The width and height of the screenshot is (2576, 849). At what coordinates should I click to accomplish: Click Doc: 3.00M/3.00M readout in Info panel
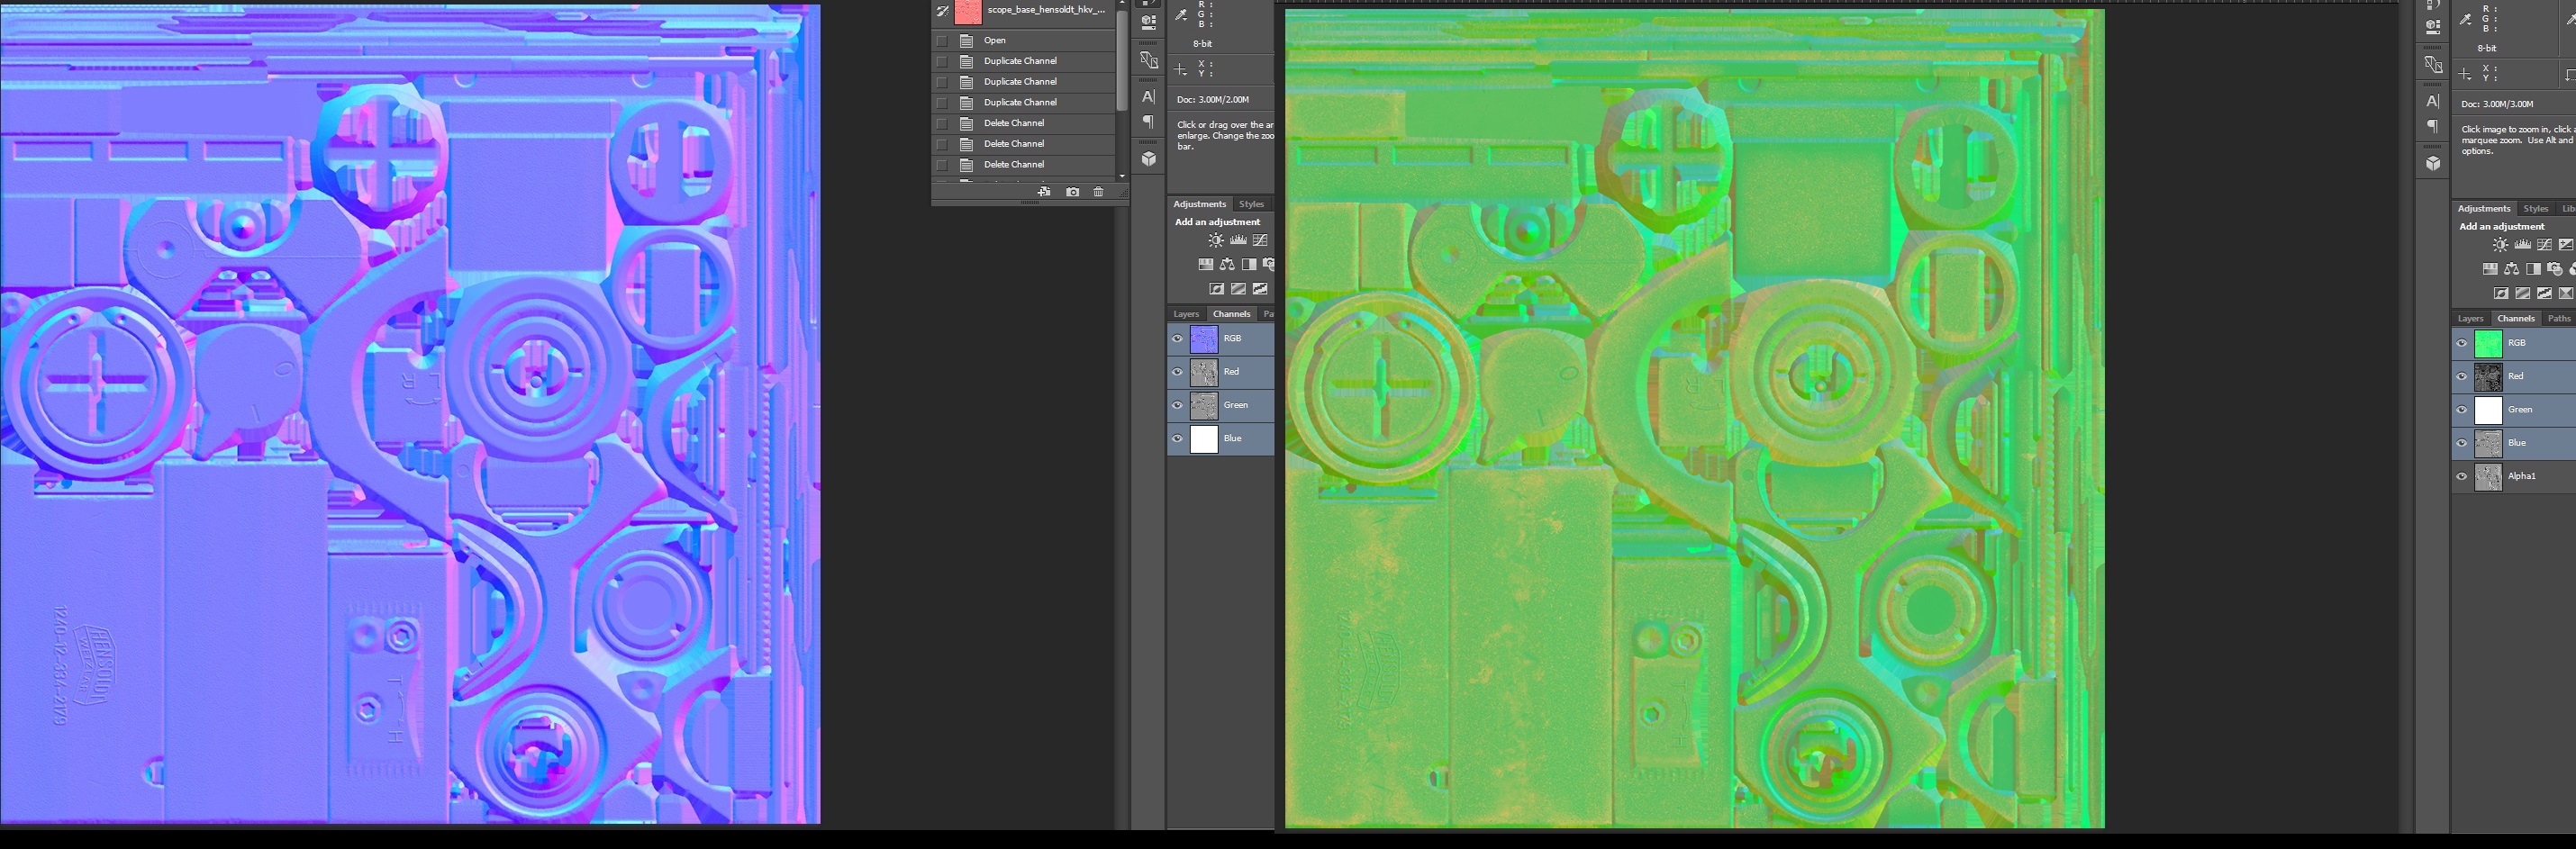[x=2497, y=104]
